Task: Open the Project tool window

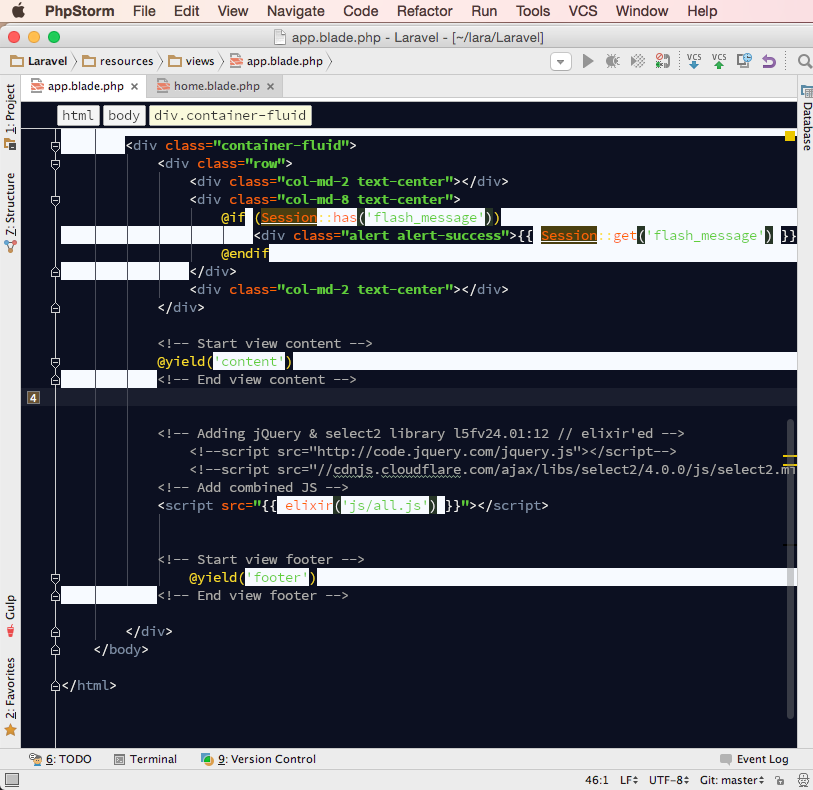Action: tap(10, 116)
